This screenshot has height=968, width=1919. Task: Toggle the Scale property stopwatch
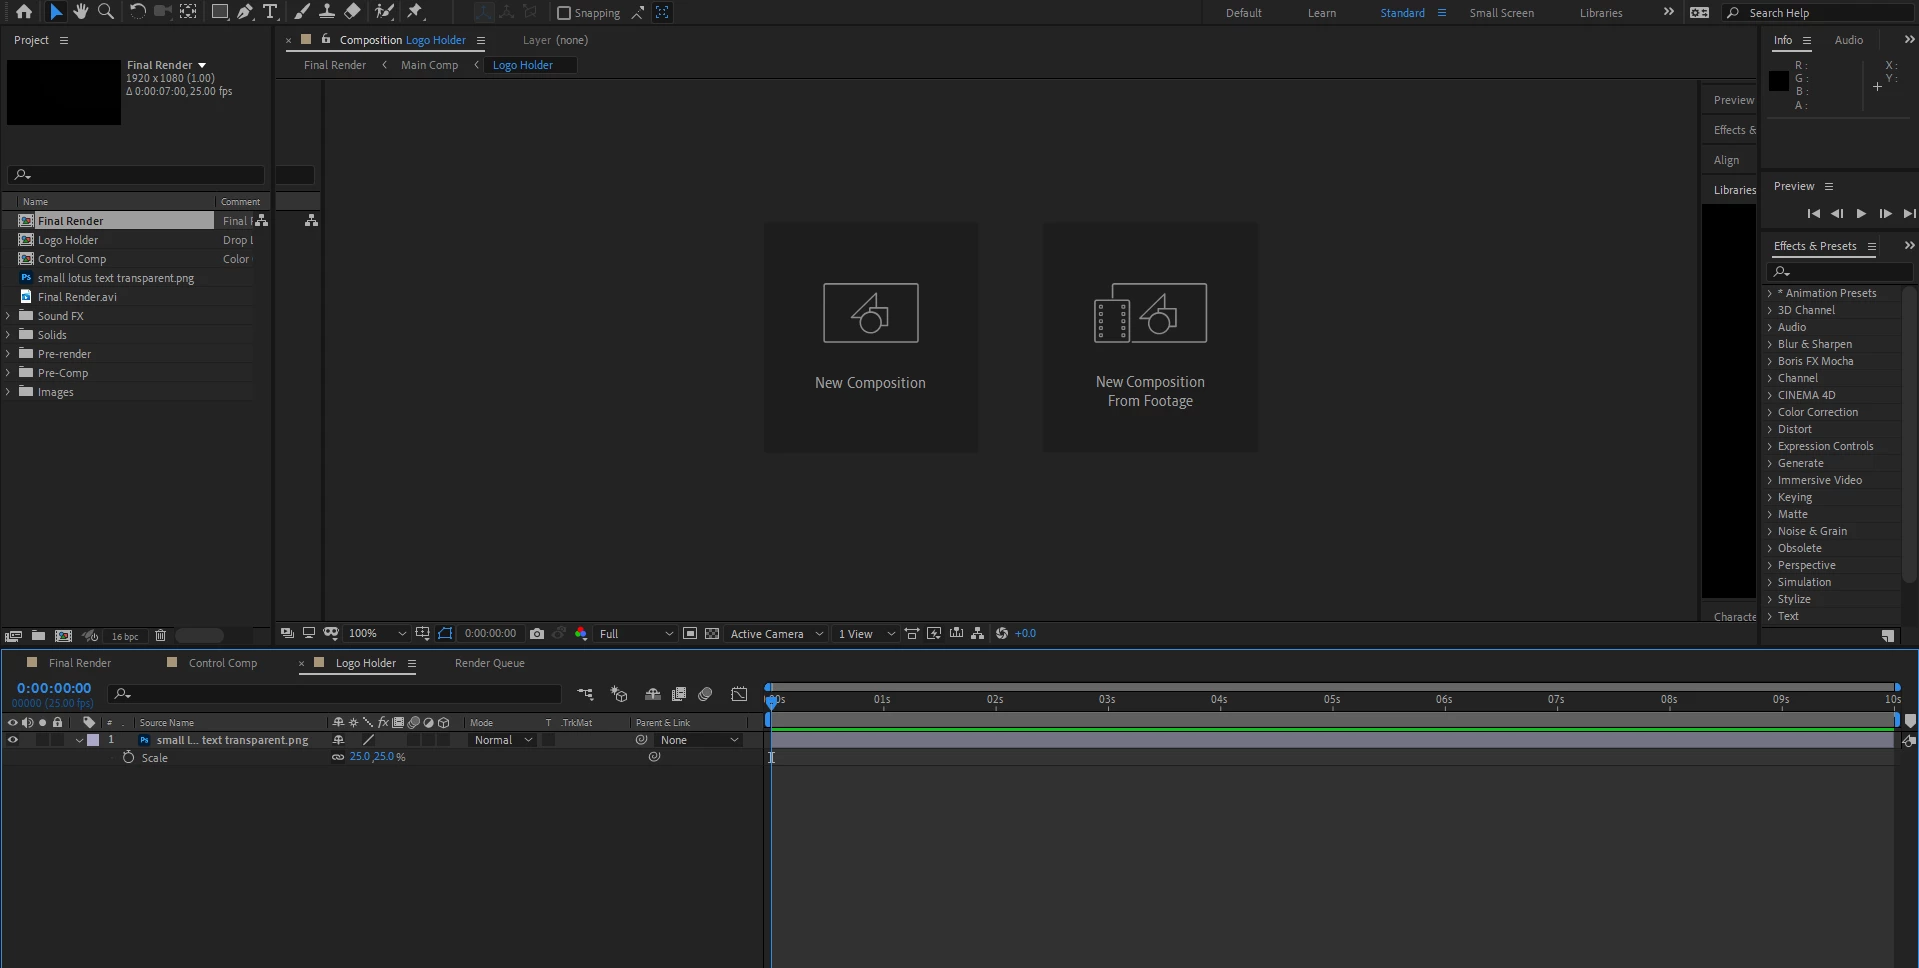point(128,758)
